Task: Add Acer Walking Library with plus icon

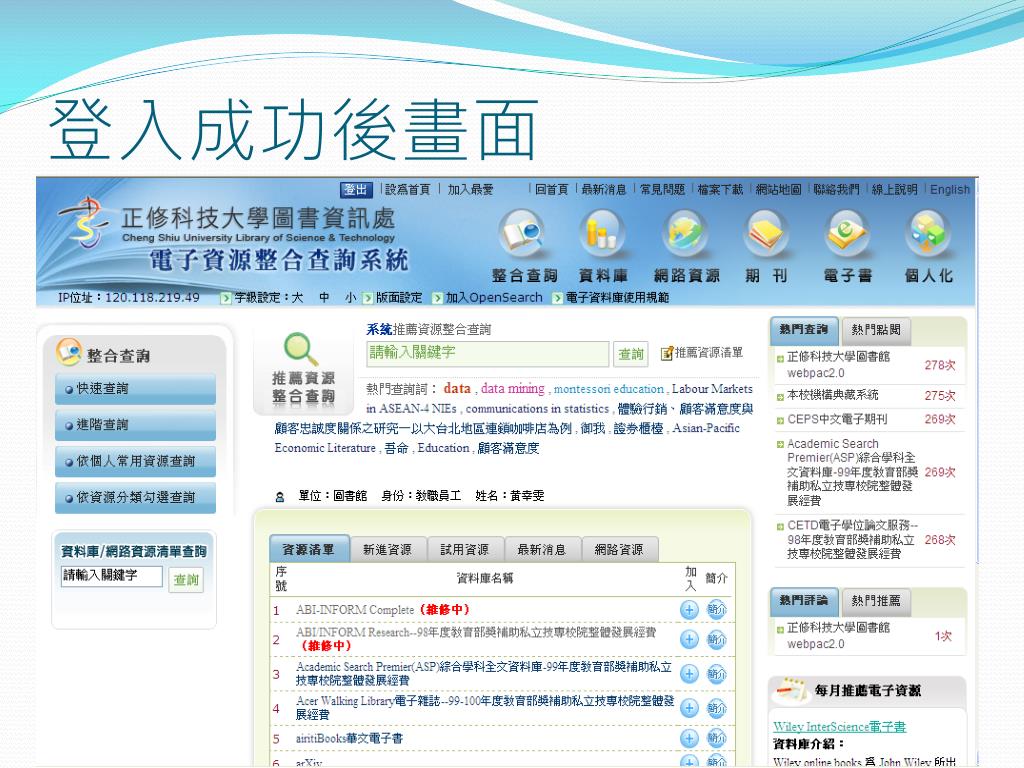Action: click(x=689, y=708)
